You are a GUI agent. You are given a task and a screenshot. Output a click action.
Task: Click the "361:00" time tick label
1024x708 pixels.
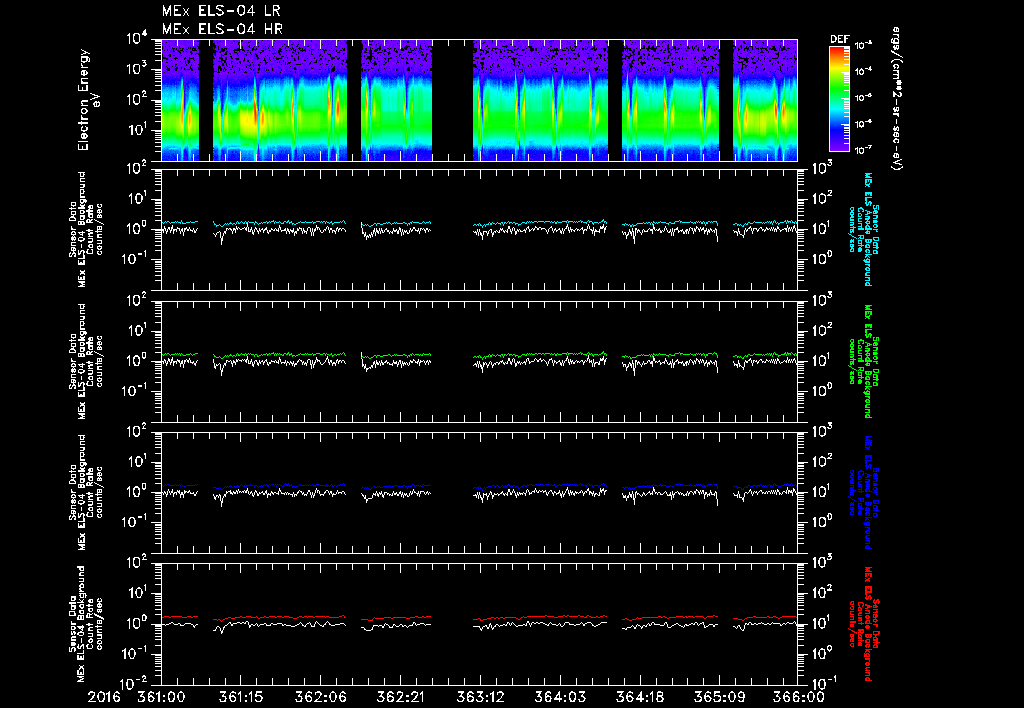pyautogui.click(x=161, y=697)
